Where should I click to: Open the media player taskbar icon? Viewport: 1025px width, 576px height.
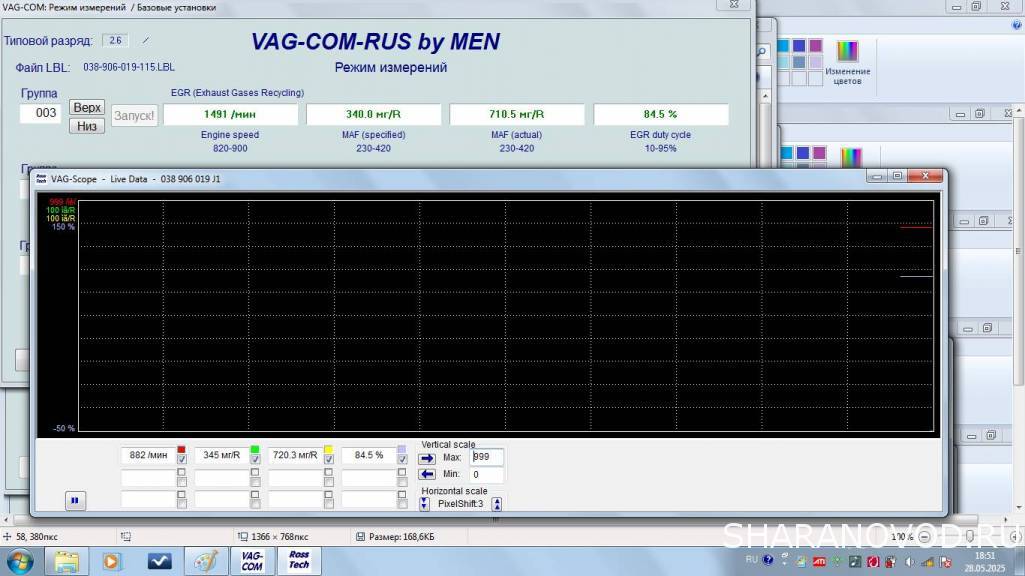tap(112, 561)
